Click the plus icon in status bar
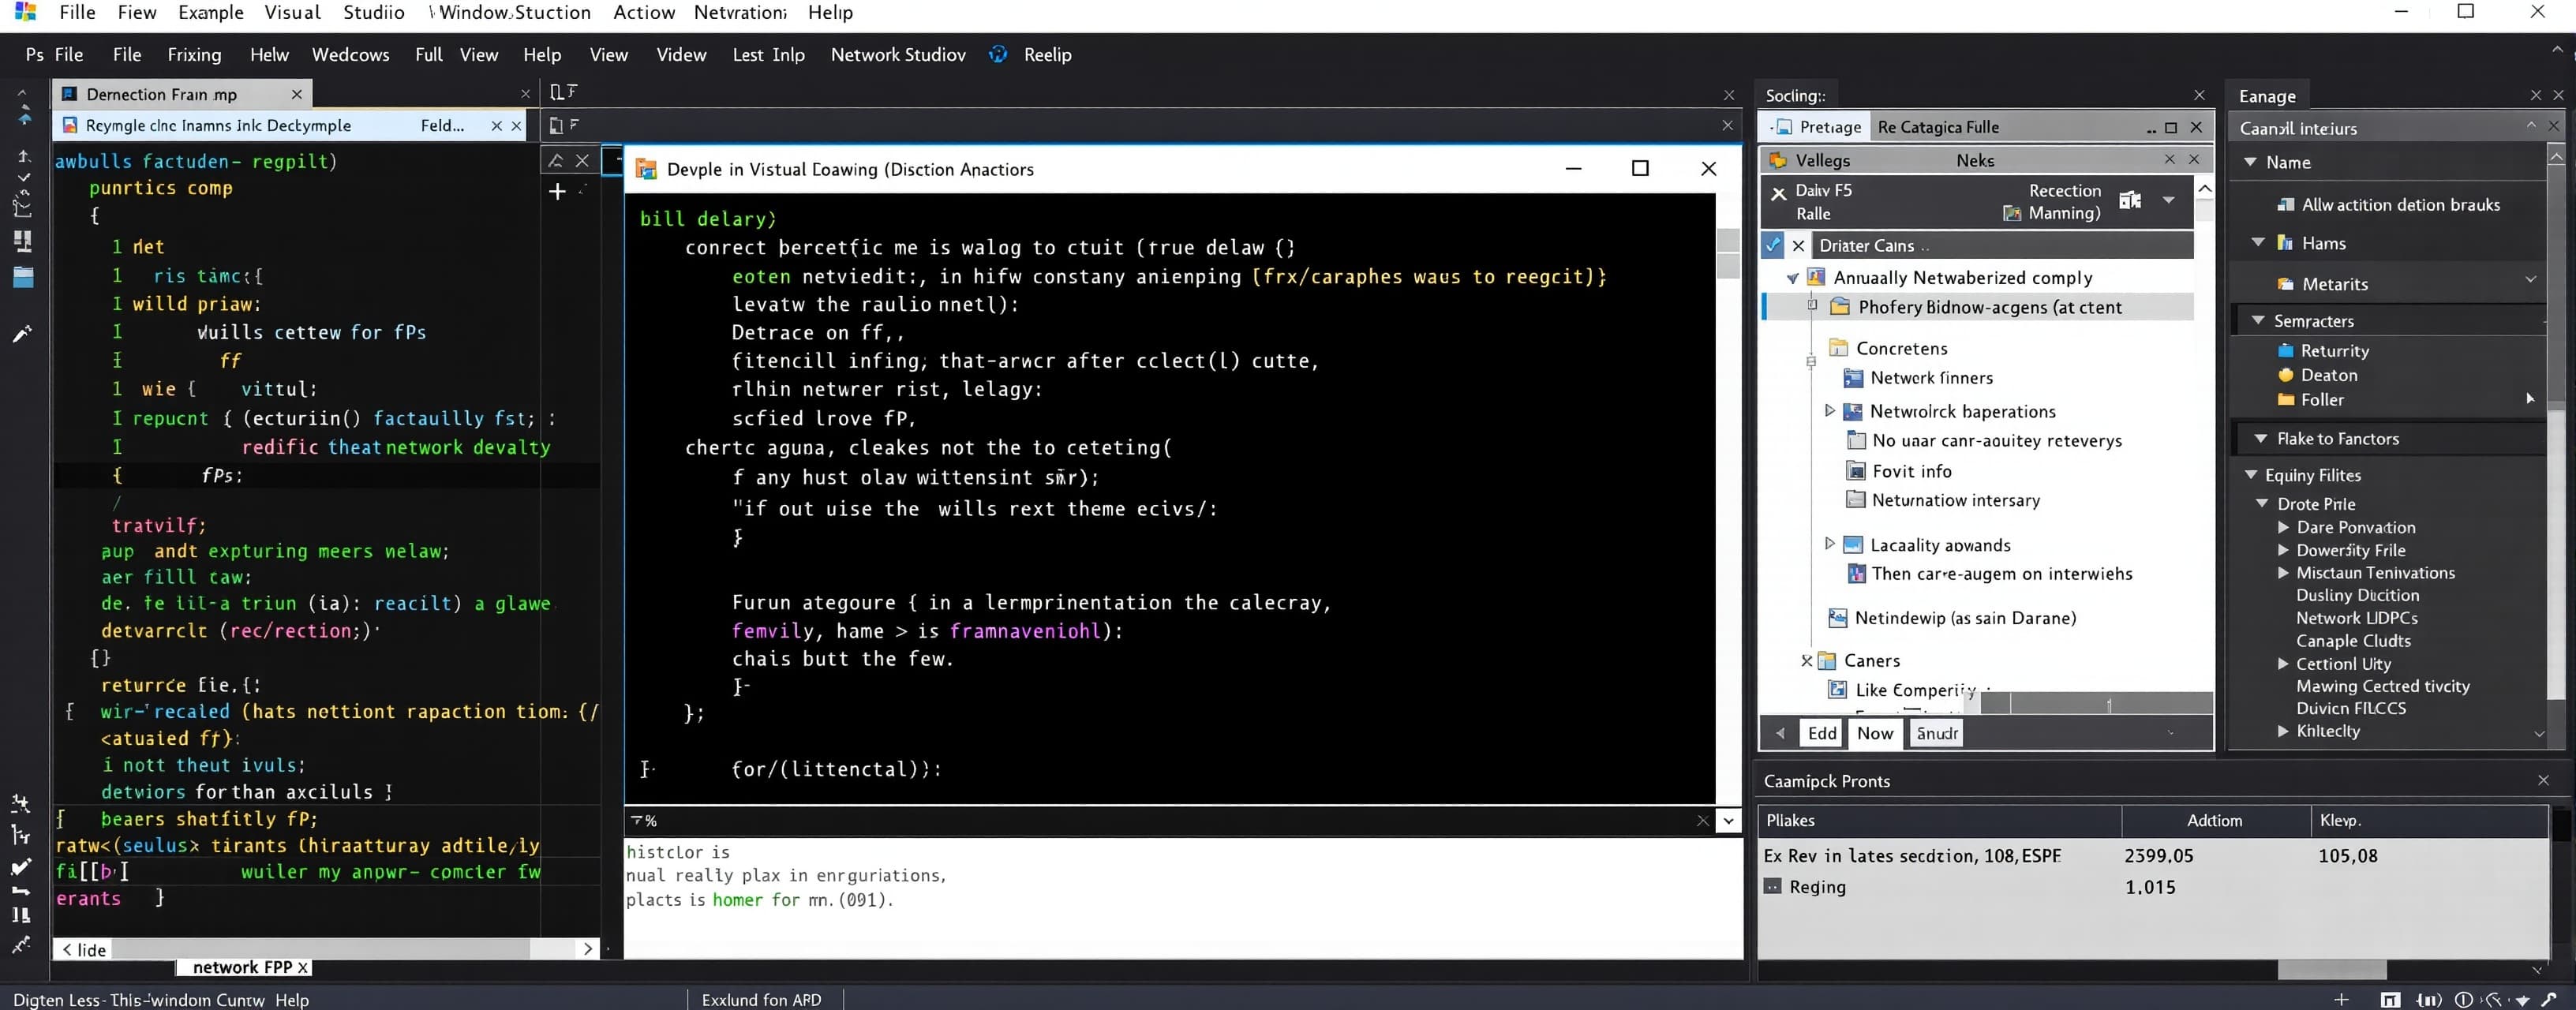Image resolution: width=2576 pixels, height=1010 pixels. (x=2341, y=999)
